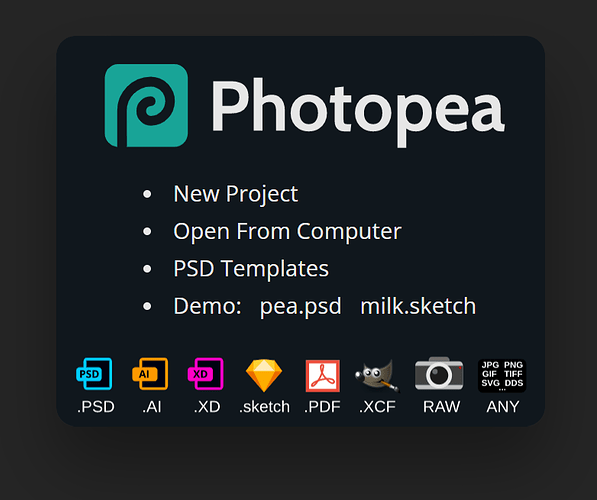Image resolution: width=597 pixels, height=500 pixels.
Task: Click the Photopea title text
Action: (x=358, y=110)
